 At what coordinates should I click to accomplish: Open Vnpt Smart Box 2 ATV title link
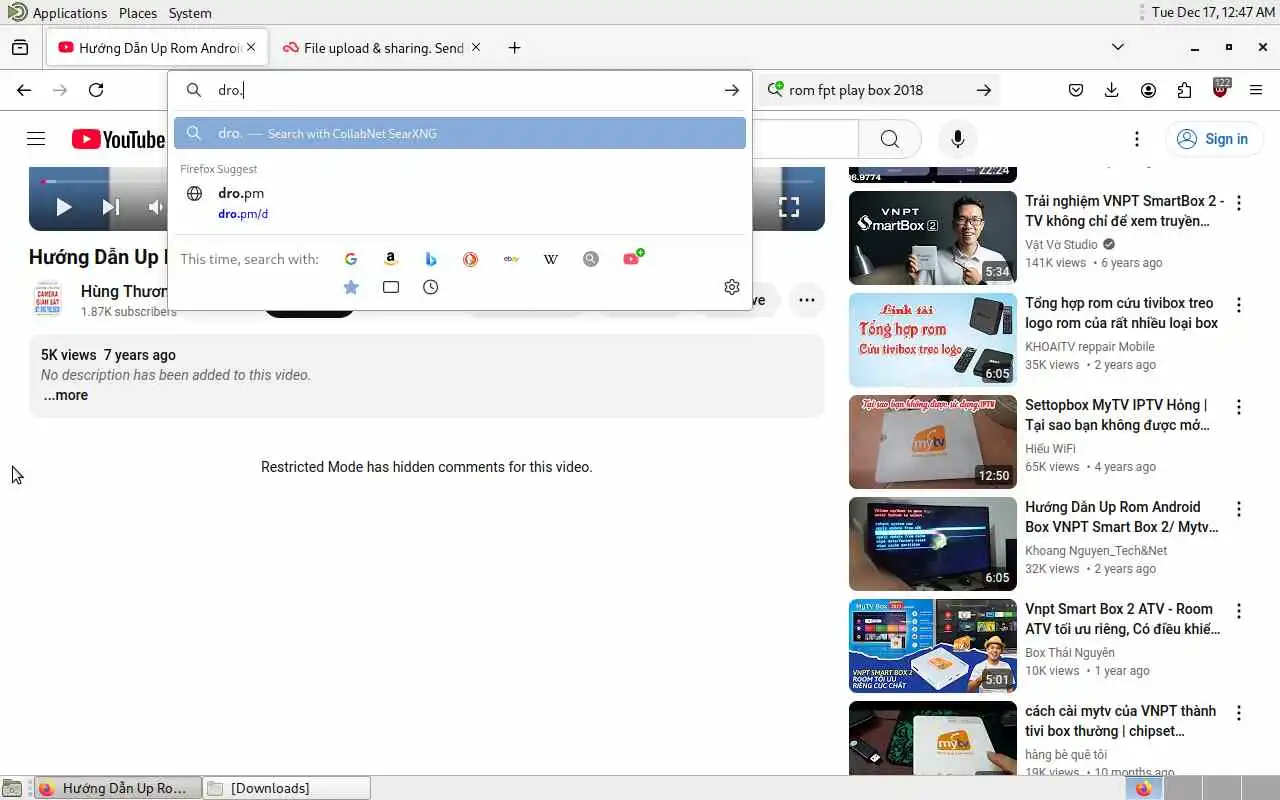pos(1122,619)
